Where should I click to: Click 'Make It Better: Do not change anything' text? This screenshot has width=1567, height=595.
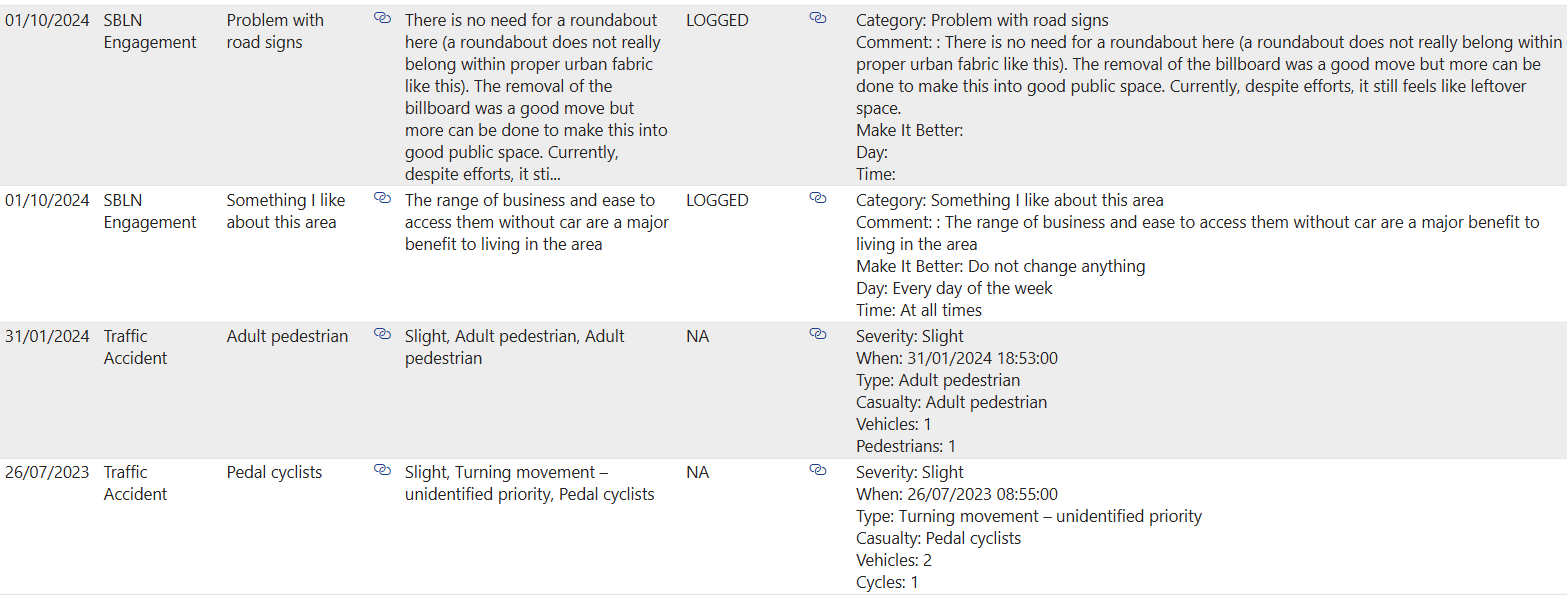pos(1000,267)
